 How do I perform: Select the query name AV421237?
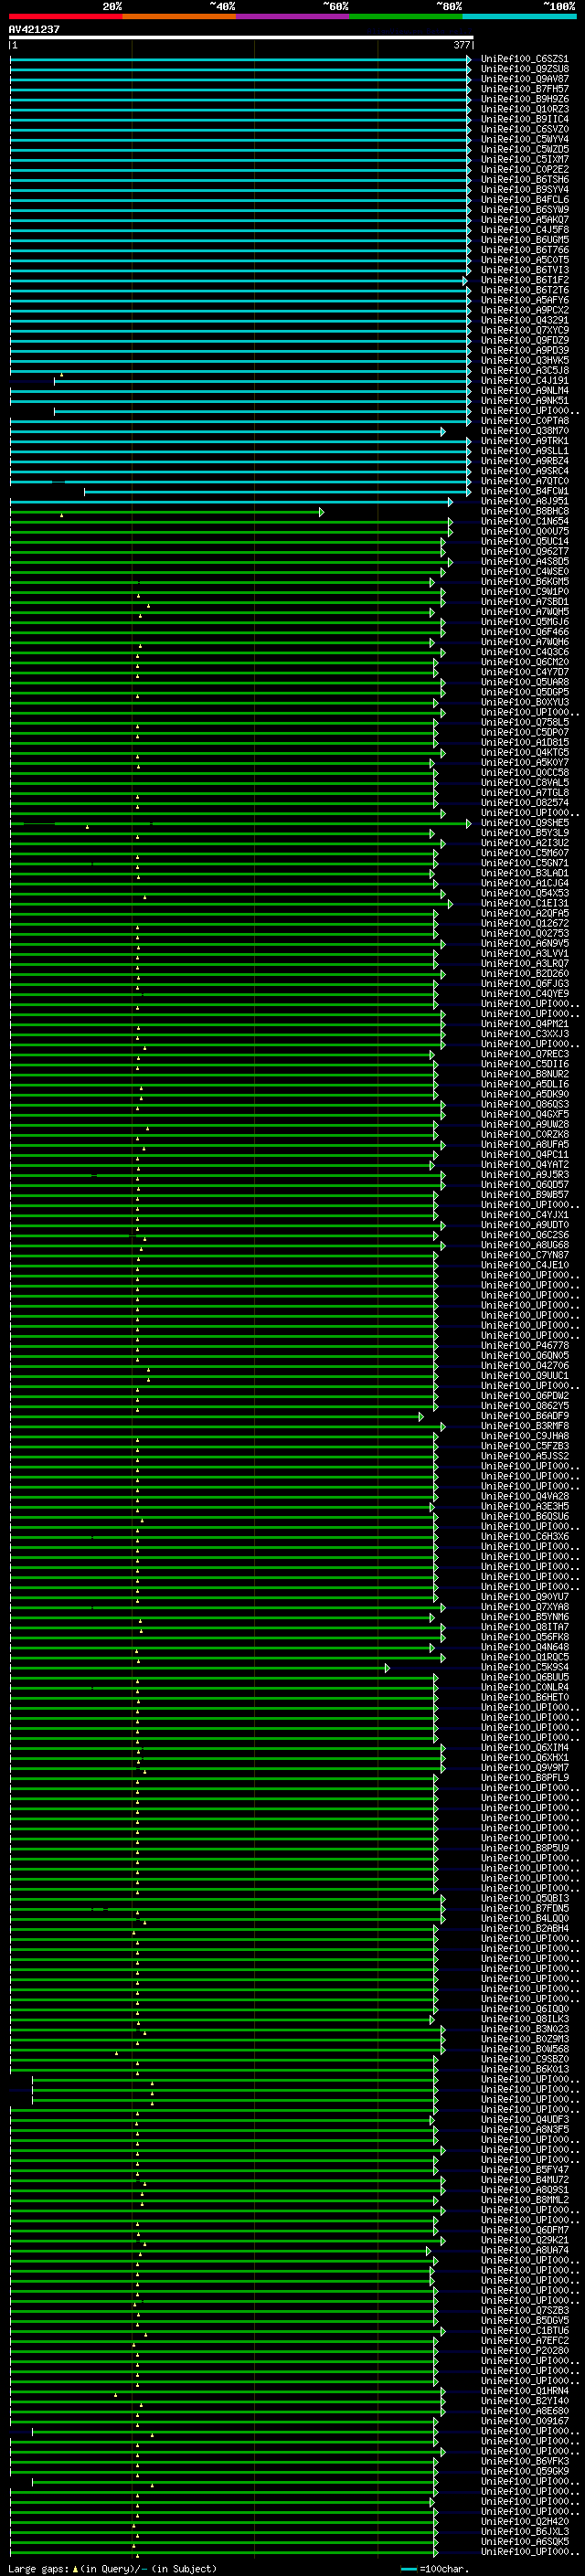tap(34, 29)
